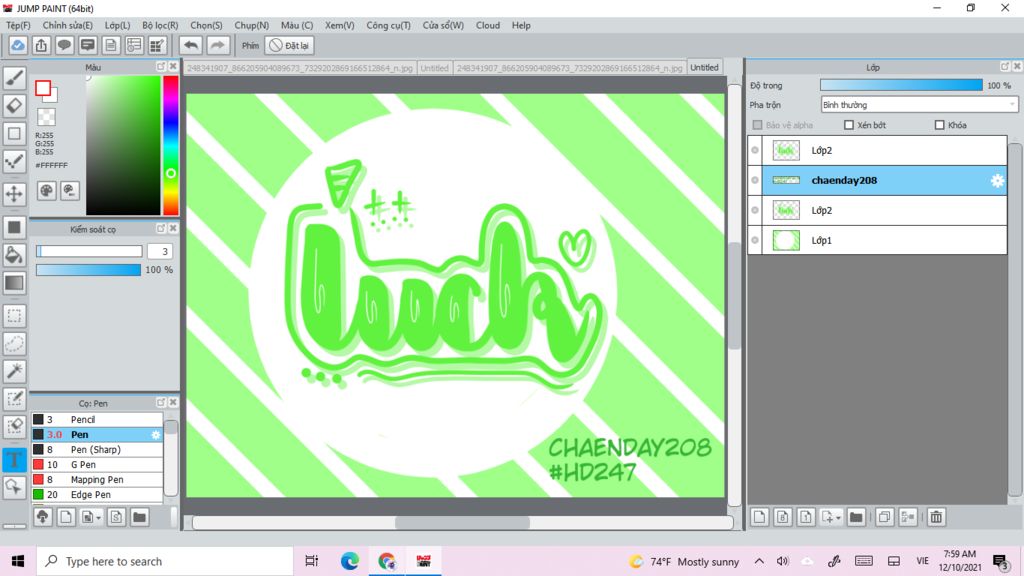Image resolution: width=1024 pixels, height=576 pixels.
Task: Click the canvas horizontal scrollbar
Action: click(462, 522)
